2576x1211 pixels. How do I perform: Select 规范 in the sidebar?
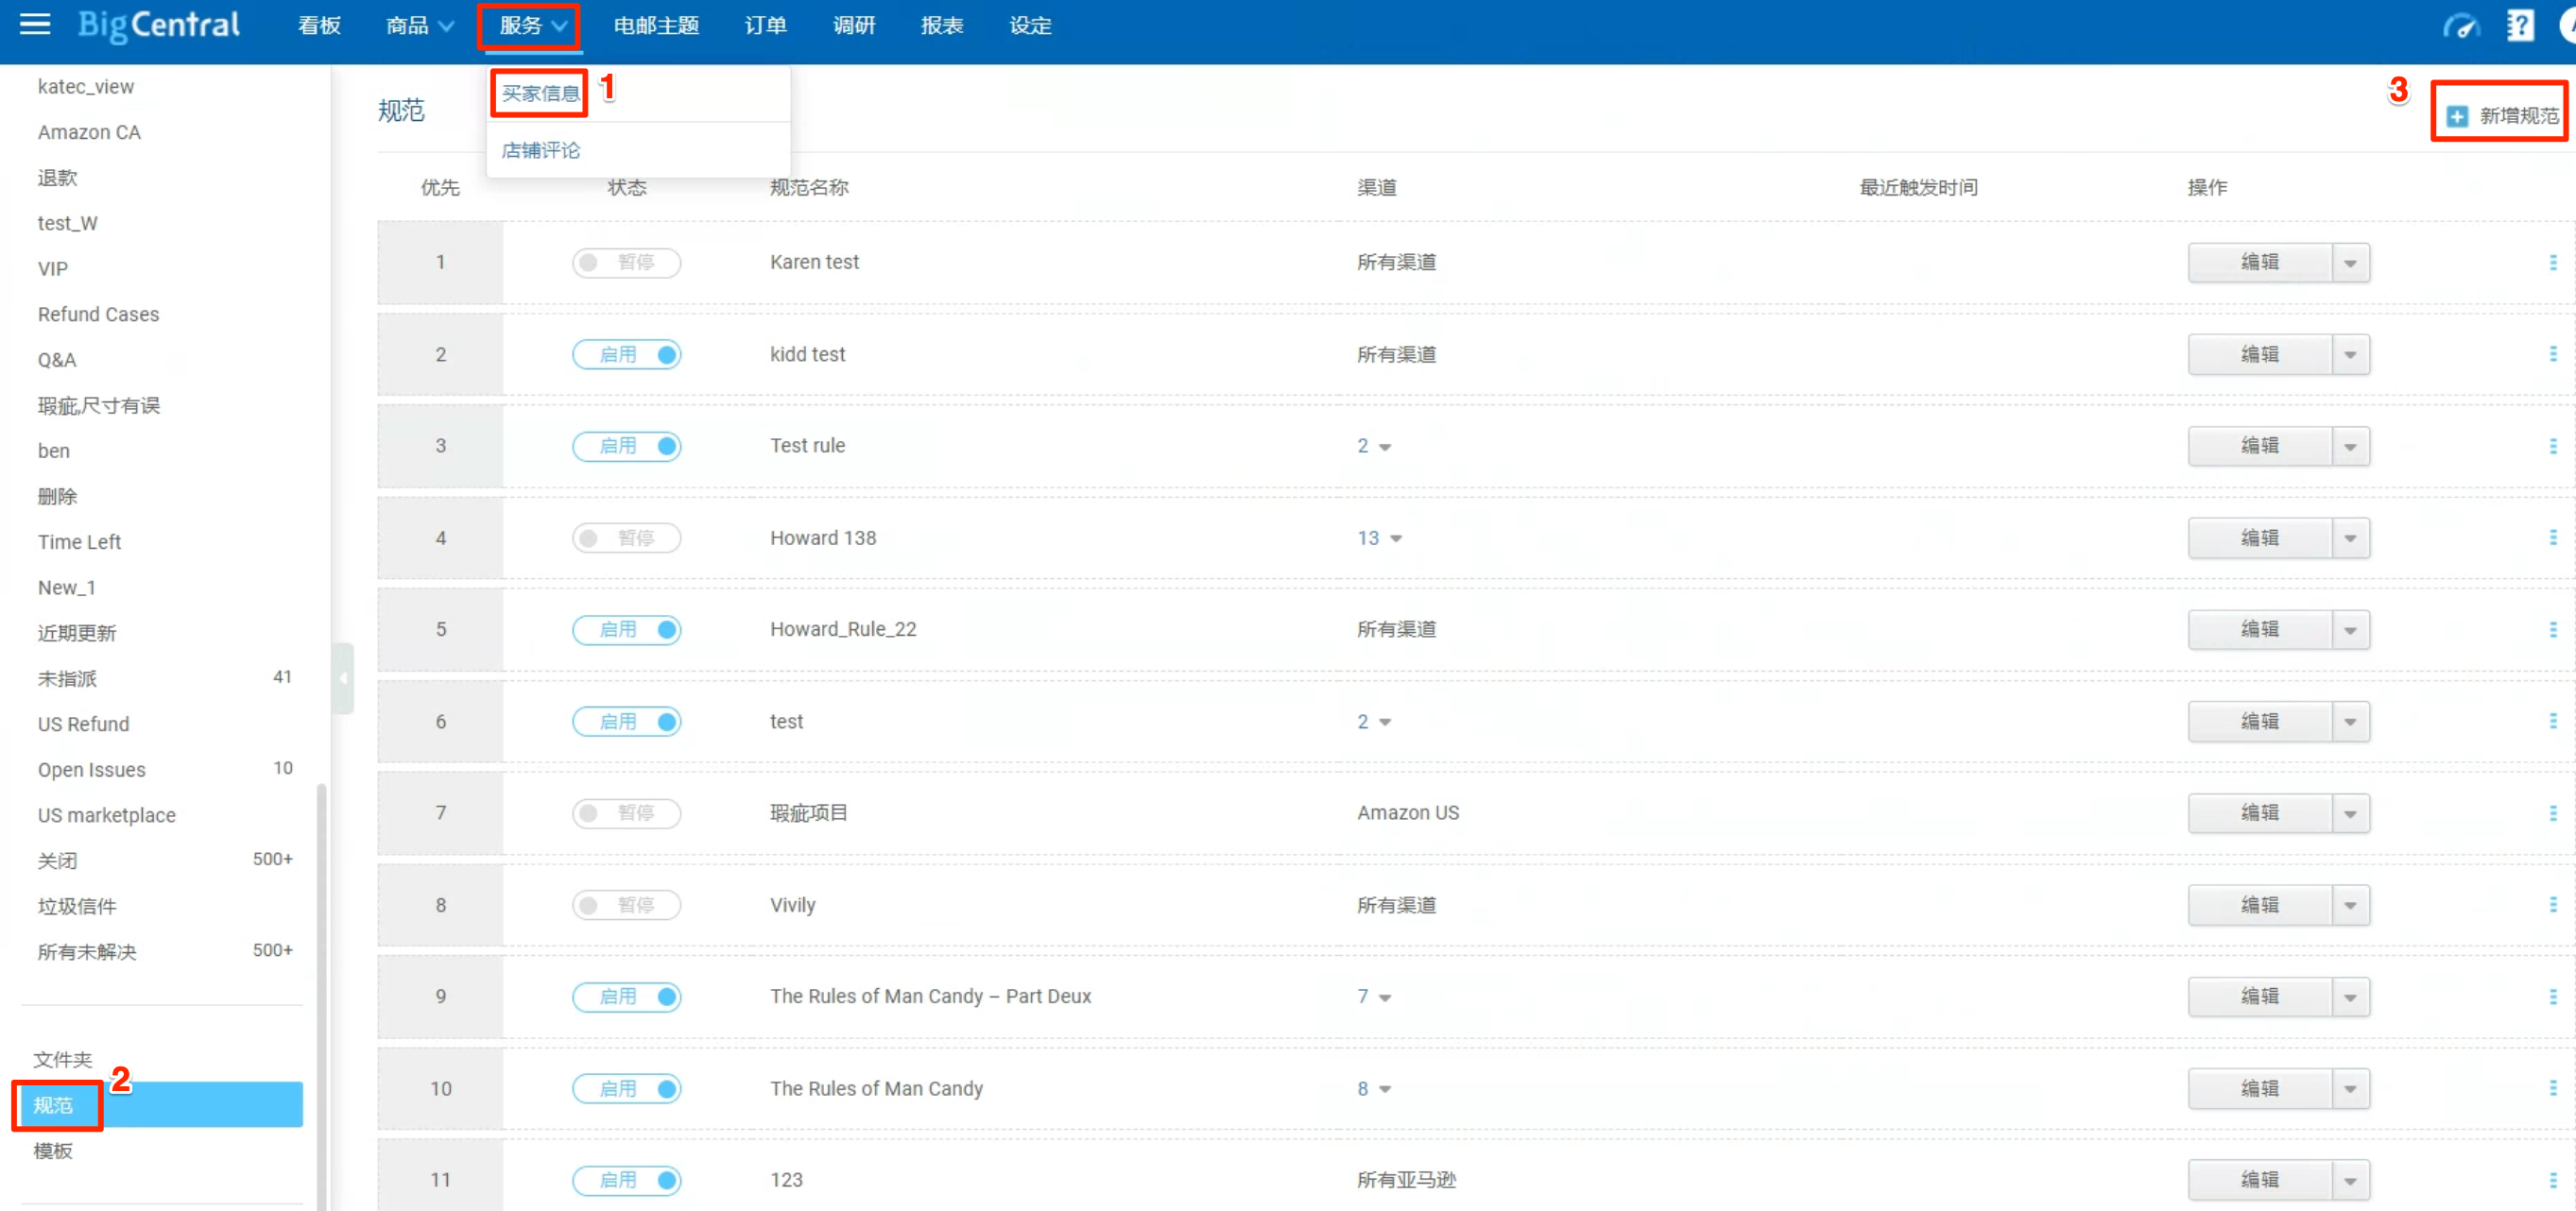click(161, 1105)
